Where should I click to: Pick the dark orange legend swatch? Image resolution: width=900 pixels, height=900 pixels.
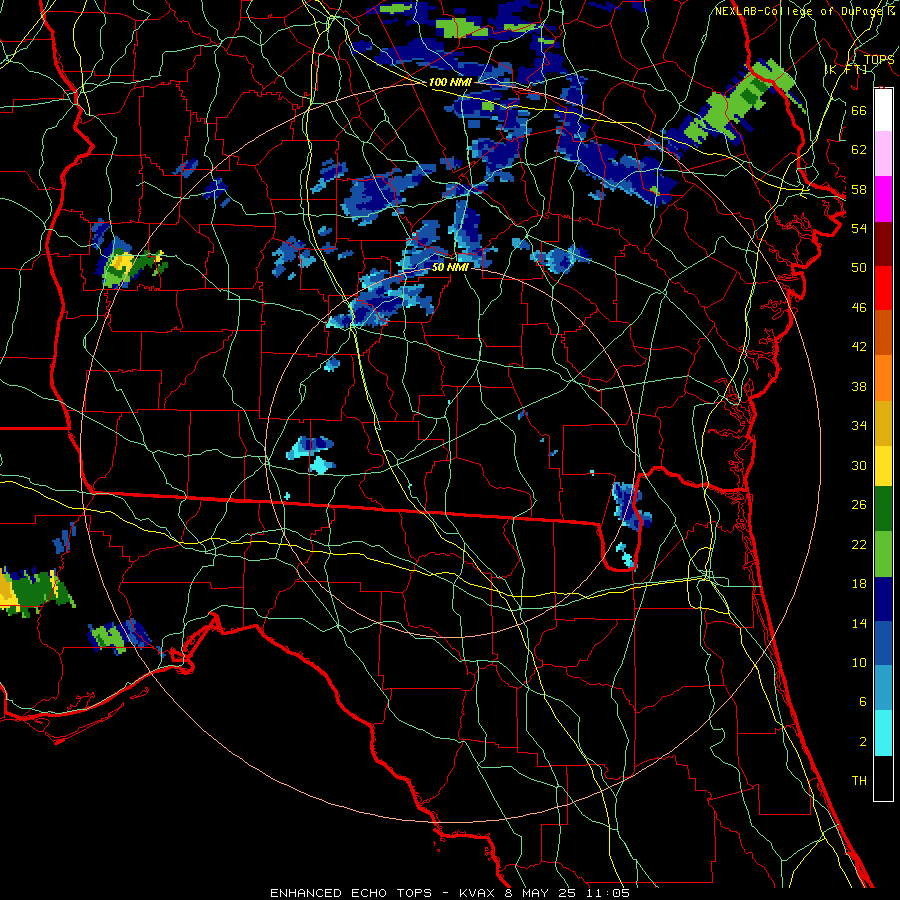pos(883,333)
